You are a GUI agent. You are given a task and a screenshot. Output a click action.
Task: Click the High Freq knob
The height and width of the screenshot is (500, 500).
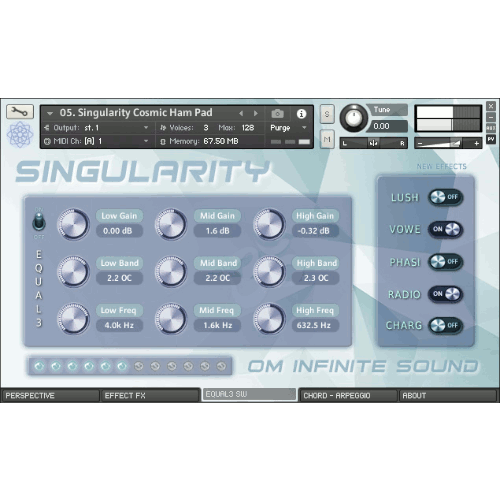click(269, 318)
